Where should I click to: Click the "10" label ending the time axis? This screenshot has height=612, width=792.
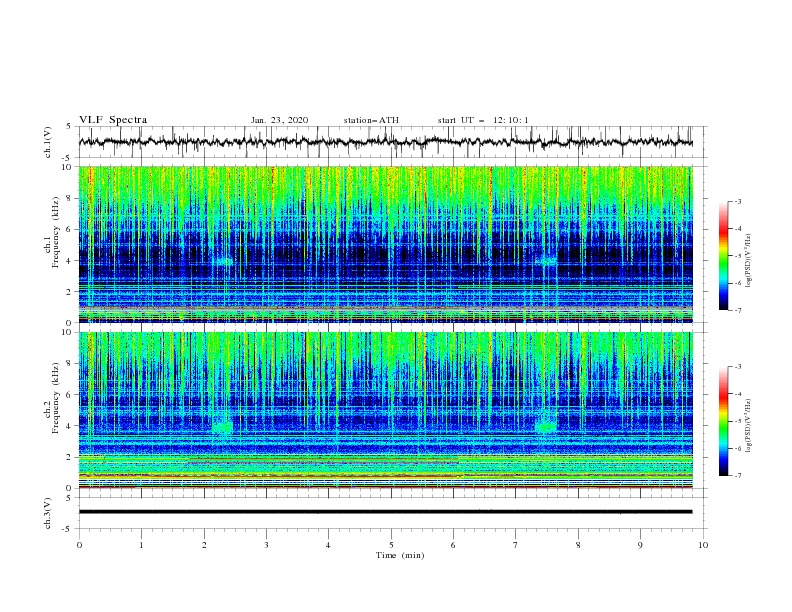pyautogui.click(x=703, y=545)
